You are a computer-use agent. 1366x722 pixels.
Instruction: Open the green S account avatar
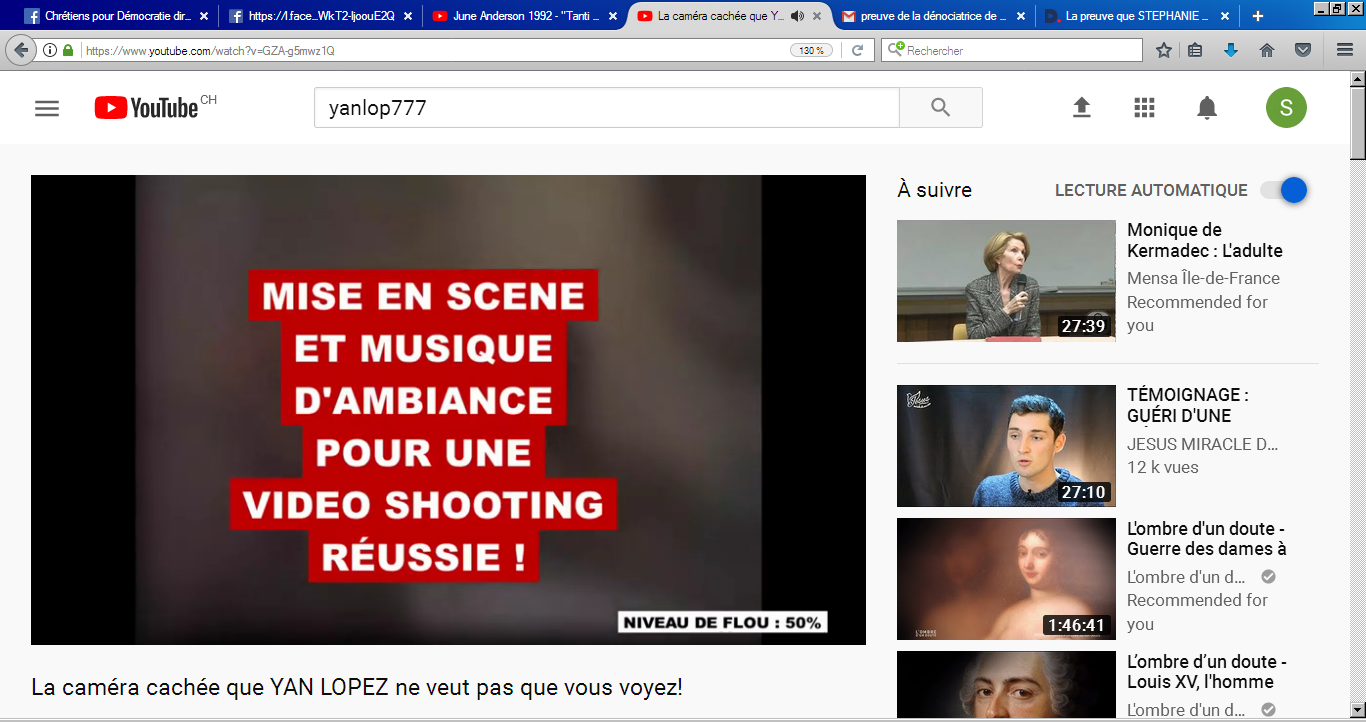point(1286,108)
